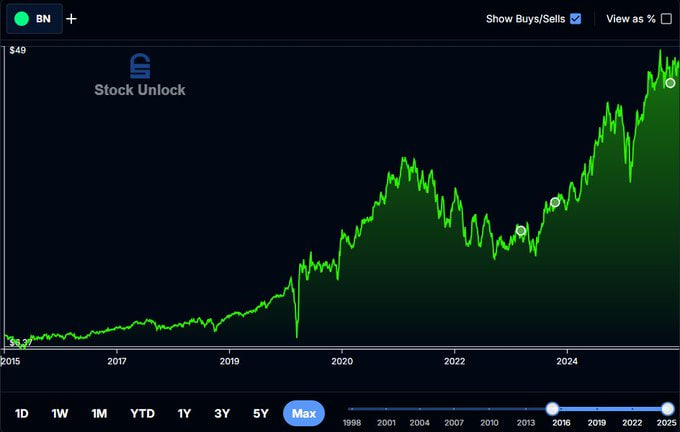
Task: Choose the YTD time range
Action: coord(142,413)
